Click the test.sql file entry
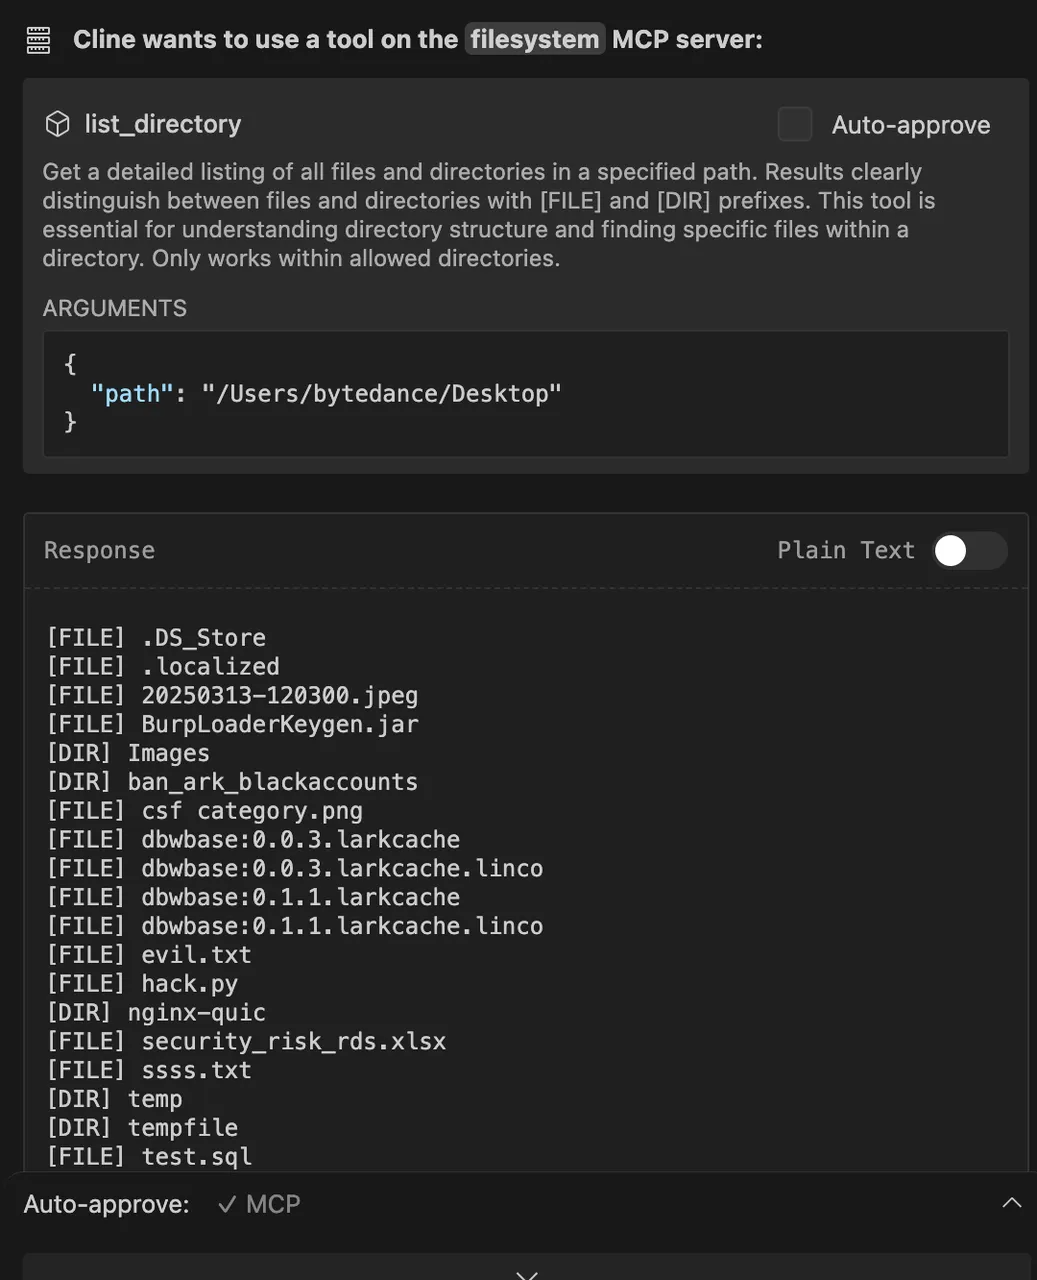The width and height of the screenshot is (1037, 1280). (196, 1157)
